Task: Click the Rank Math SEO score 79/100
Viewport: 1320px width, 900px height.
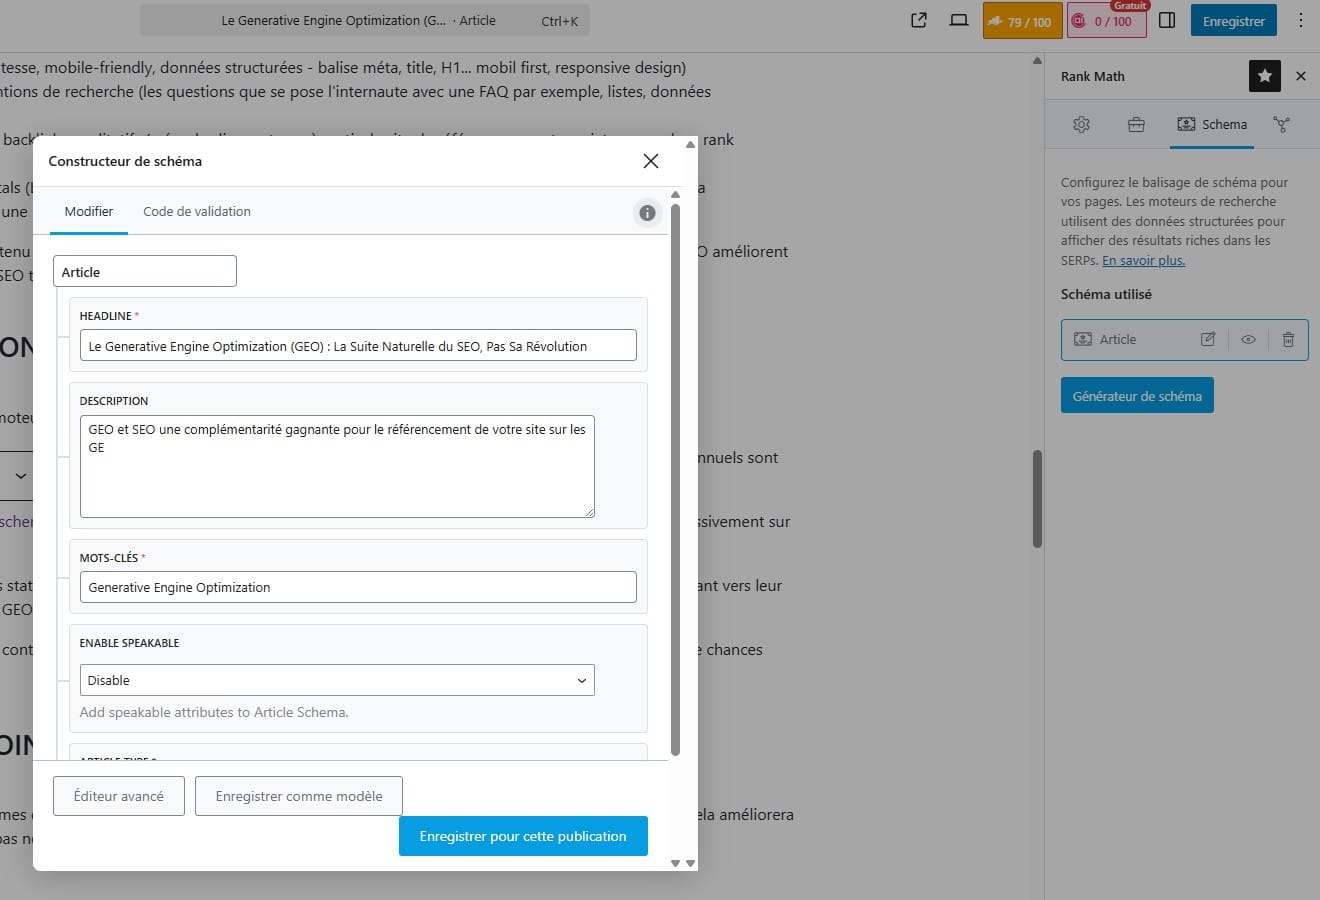Action: click(x=1021, y=21)
